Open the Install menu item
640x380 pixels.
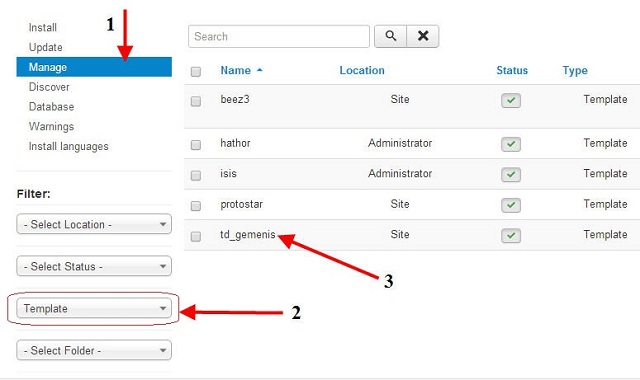42,27
